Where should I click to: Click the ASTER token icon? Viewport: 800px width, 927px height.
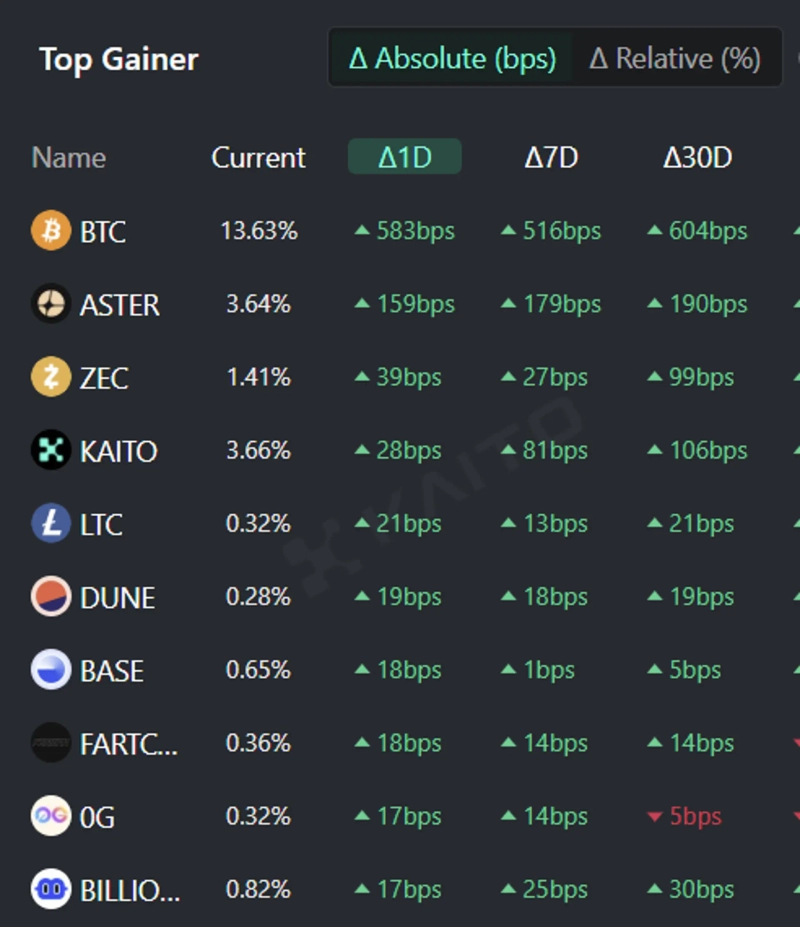coord(51,304)
